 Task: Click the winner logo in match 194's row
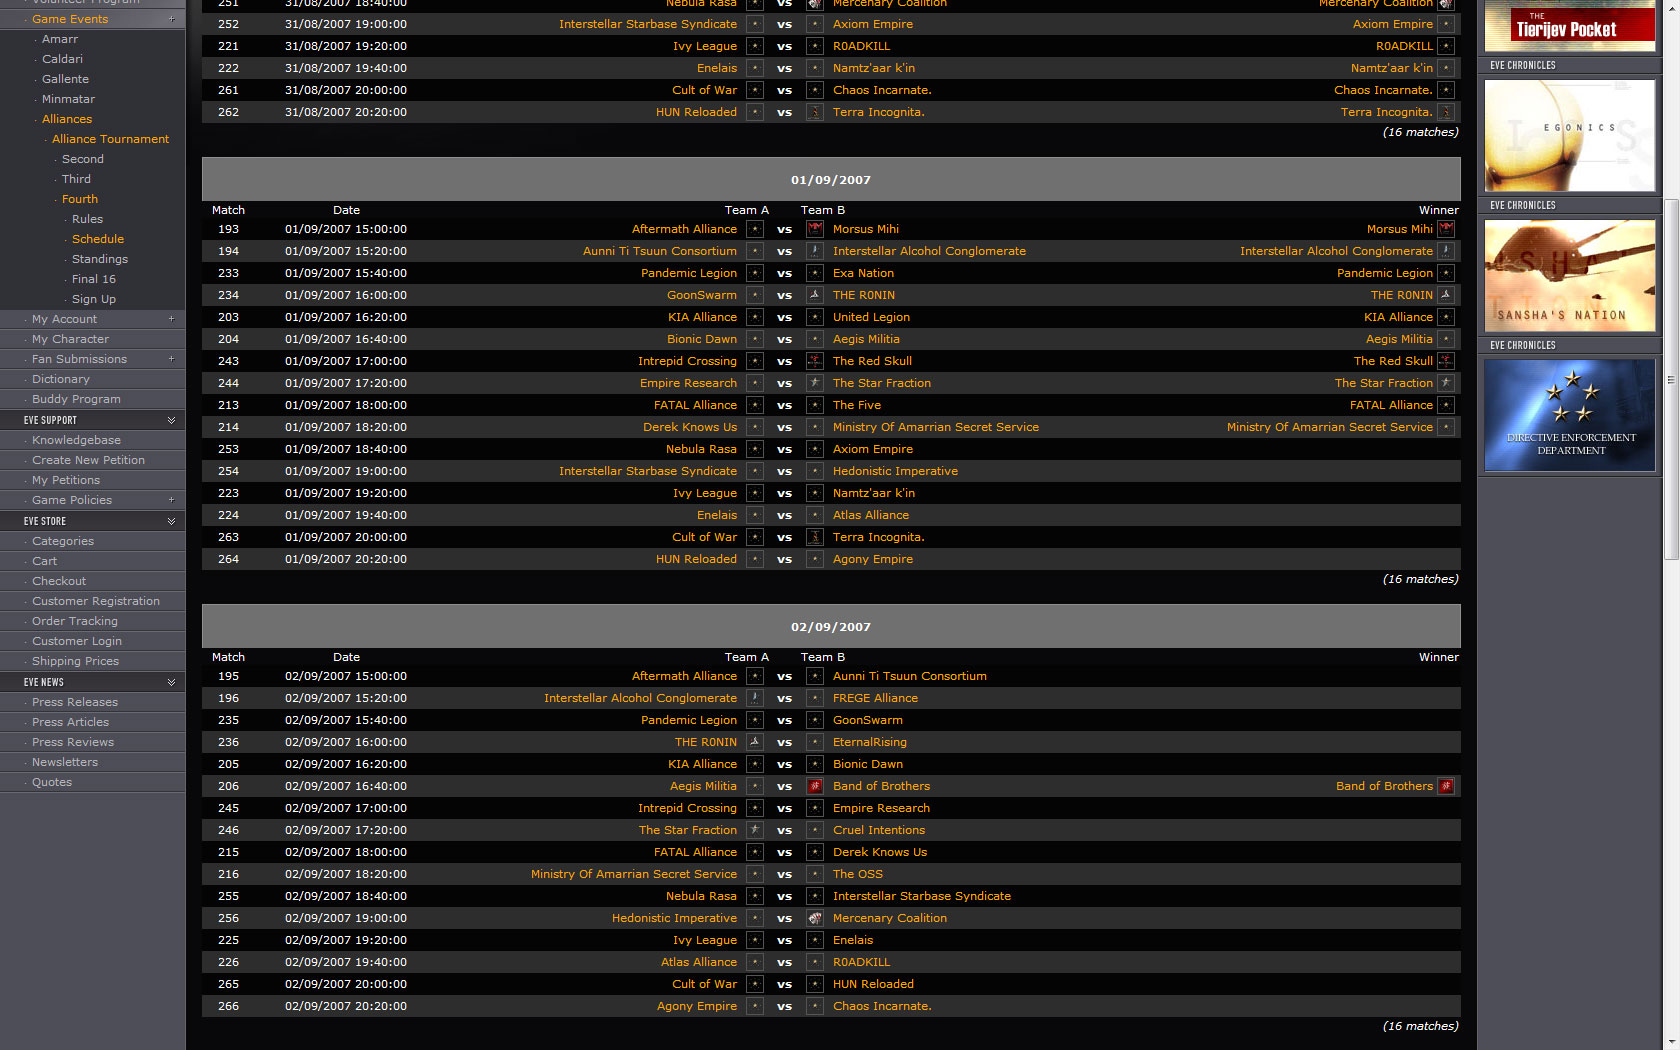[1446, 251]
